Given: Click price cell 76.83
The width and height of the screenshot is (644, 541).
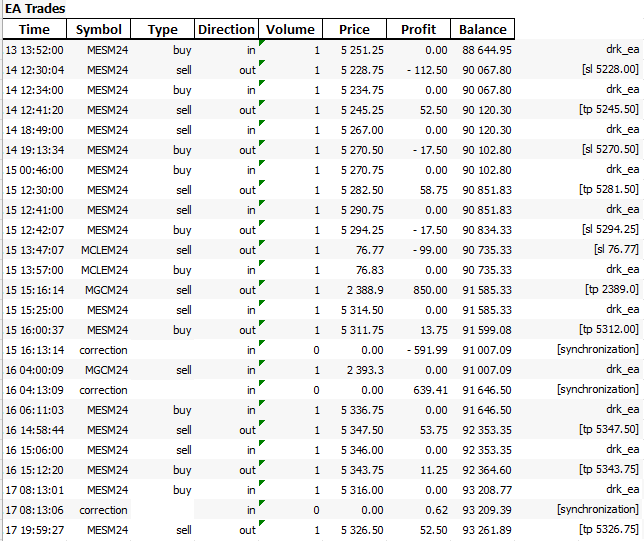Looking at the screenshot, I should tap(370, 270).
